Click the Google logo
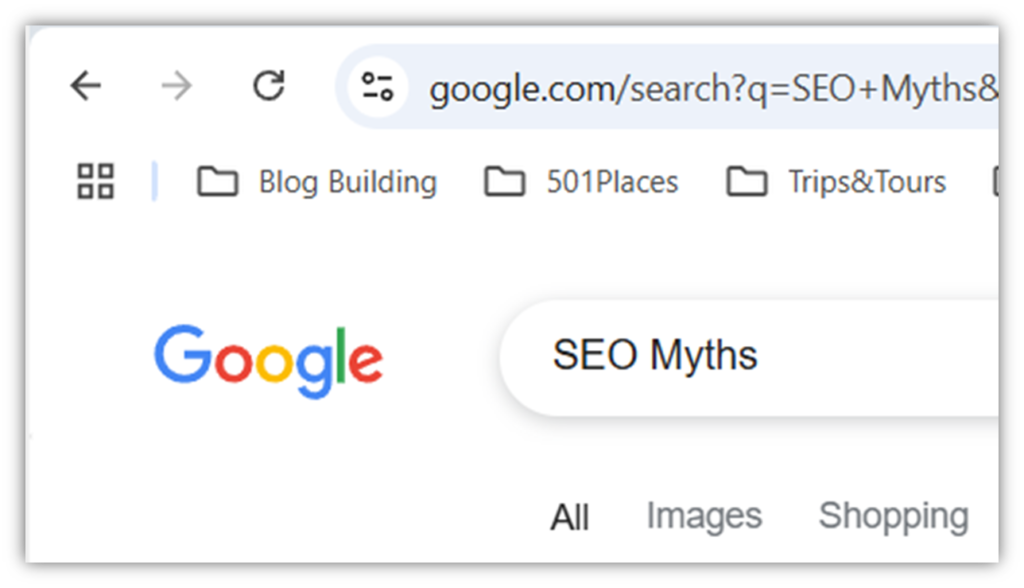The width and height of the screenshot is (1024, 588). (268, 358)
